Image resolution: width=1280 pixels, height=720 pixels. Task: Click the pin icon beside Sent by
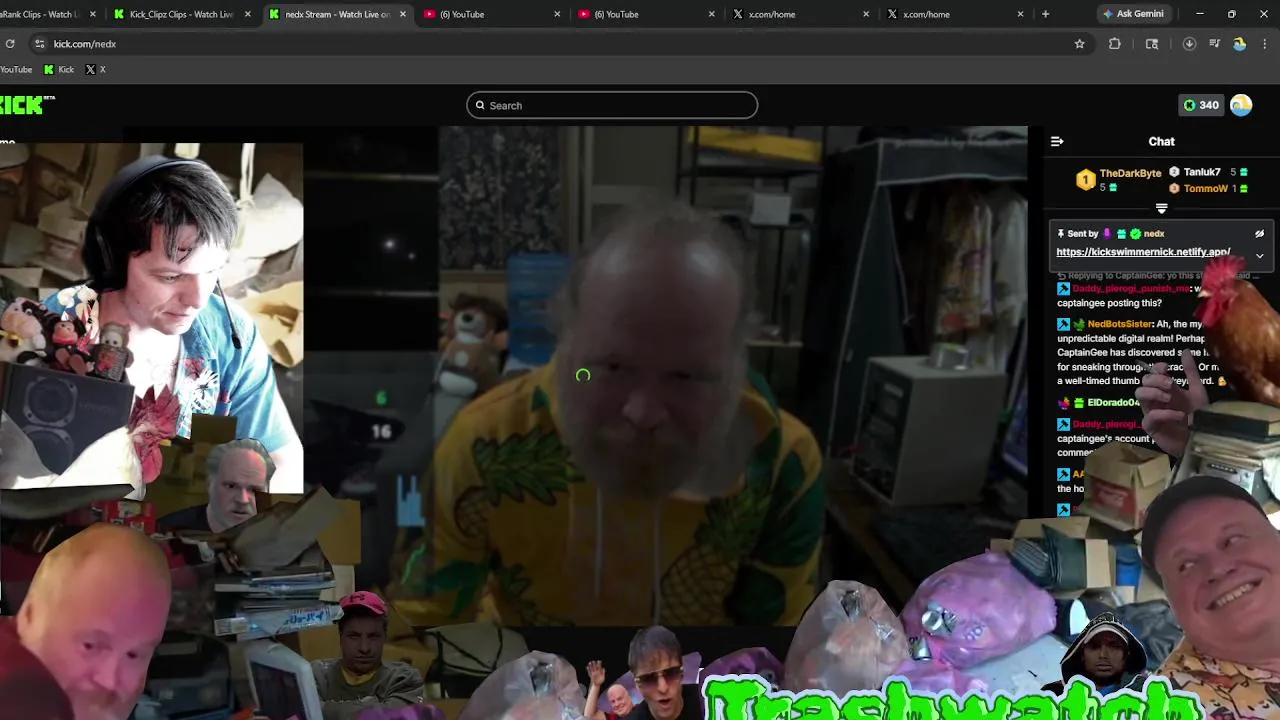[1060, 234]
